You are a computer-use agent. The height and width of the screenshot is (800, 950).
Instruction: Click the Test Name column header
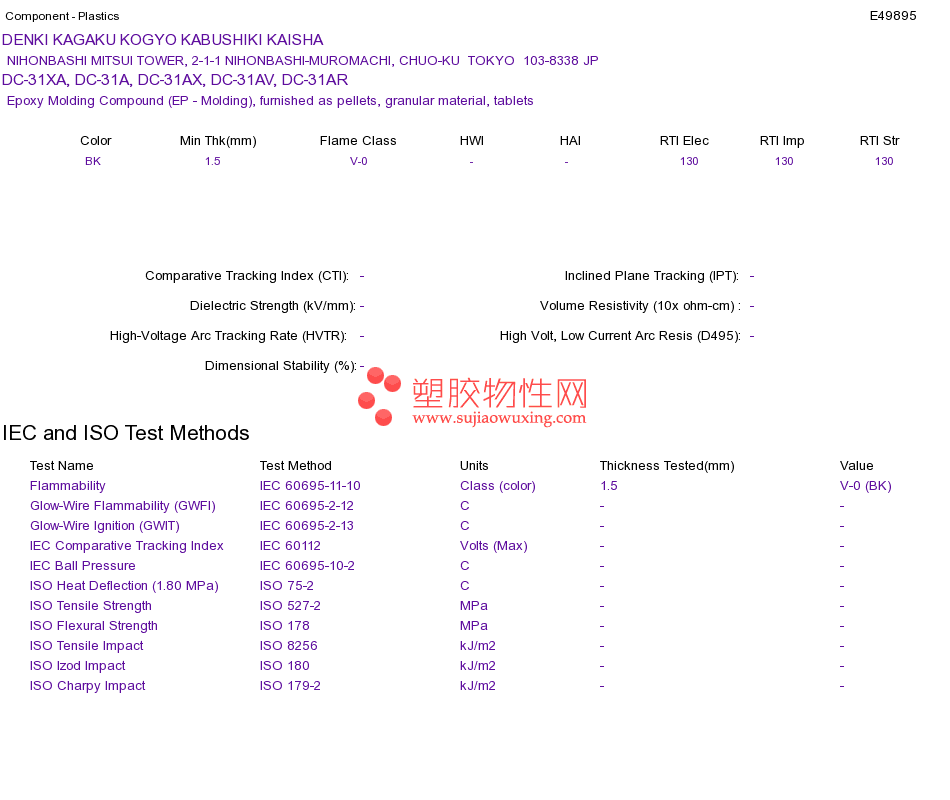click(62, 465)
